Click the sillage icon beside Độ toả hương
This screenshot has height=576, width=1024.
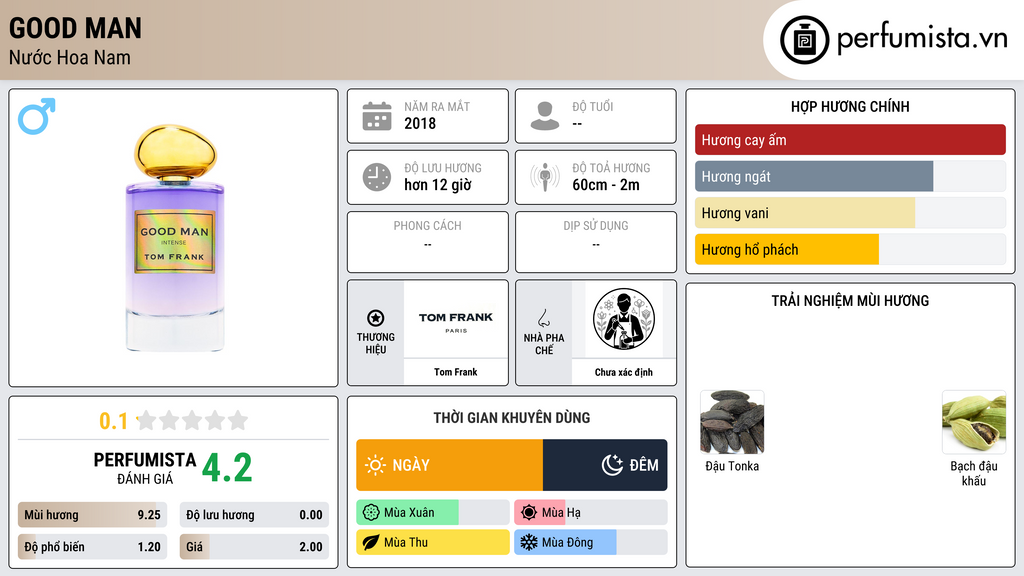(545, 177)
